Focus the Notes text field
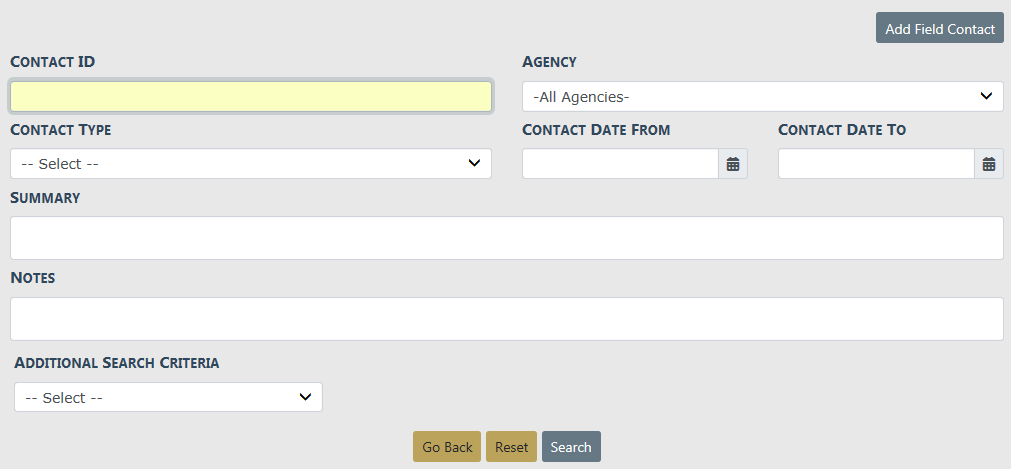Viewport: 1011px width, 469px height. [x=506, y=319]
